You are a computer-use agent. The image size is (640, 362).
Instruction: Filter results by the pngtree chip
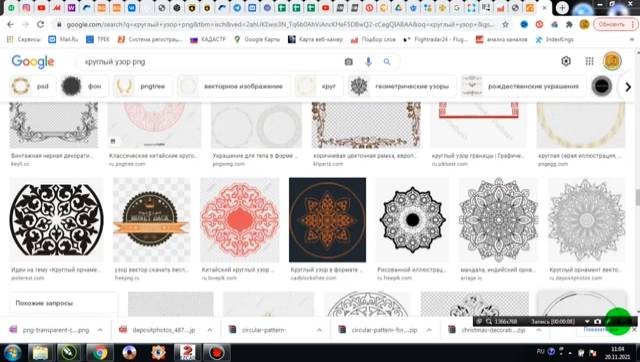coord(142,86)
